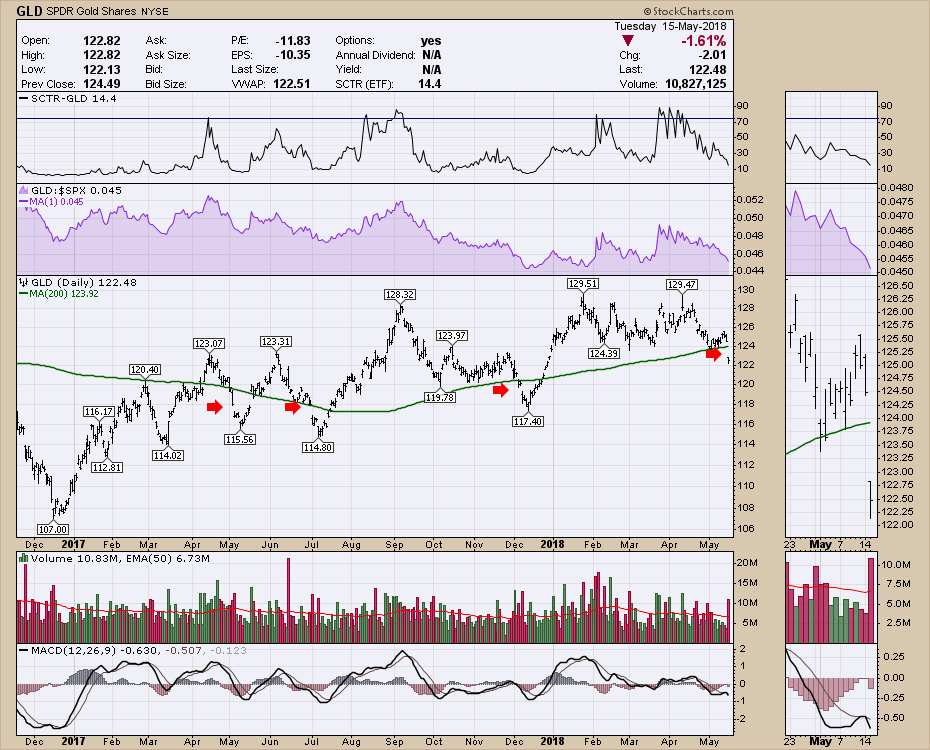
Task: Click the 116.17 price label
Action: (x=98, y=412)
